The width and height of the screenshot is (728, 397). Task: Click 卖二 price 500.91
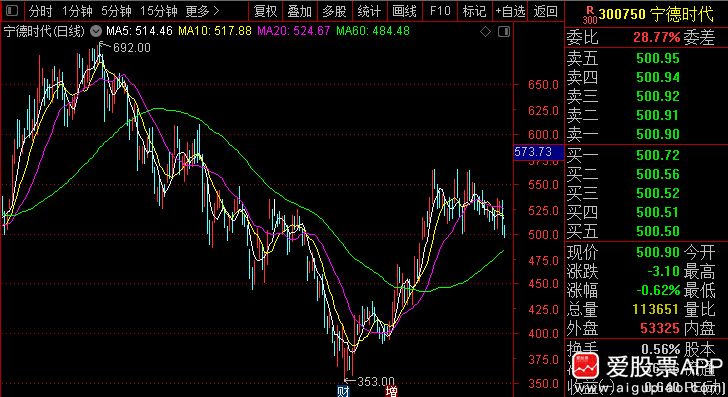point(658,115)
